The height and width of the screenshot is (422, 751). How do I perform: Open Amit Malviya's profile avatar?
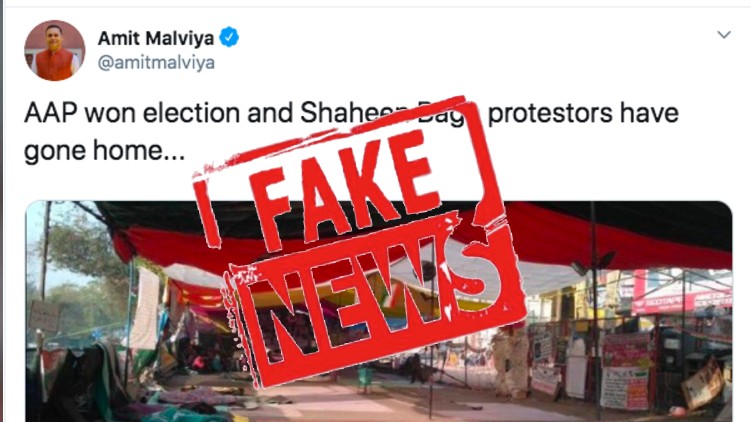[x=55, y=50]
